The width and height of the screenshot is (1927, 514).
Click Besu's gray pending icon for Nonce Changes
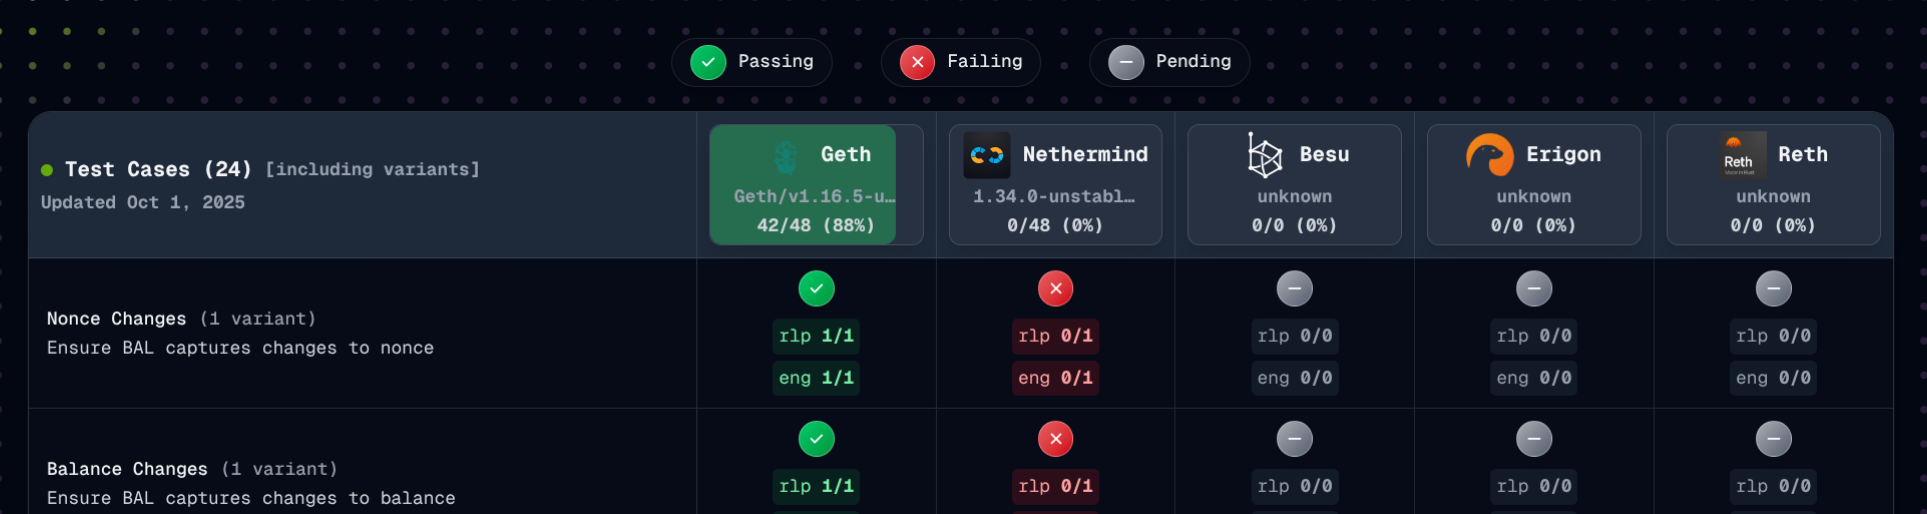coord(1294,289)
